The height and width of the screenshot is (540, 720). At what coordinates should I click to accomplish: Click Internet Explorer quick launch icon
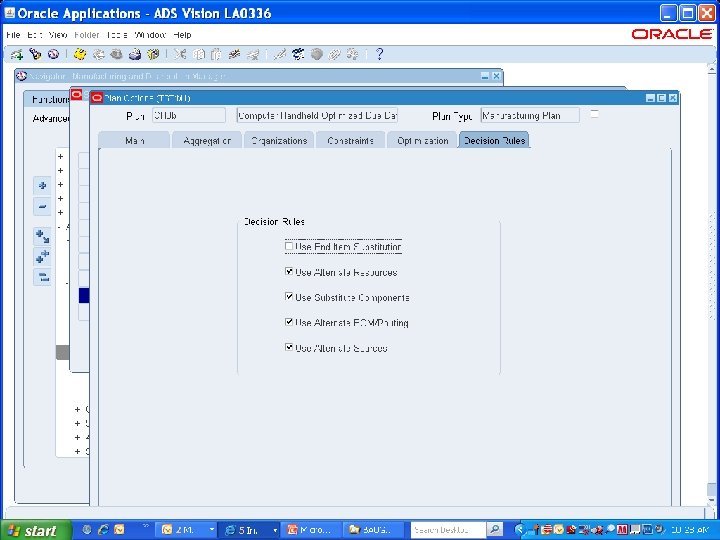coord(104,530)
